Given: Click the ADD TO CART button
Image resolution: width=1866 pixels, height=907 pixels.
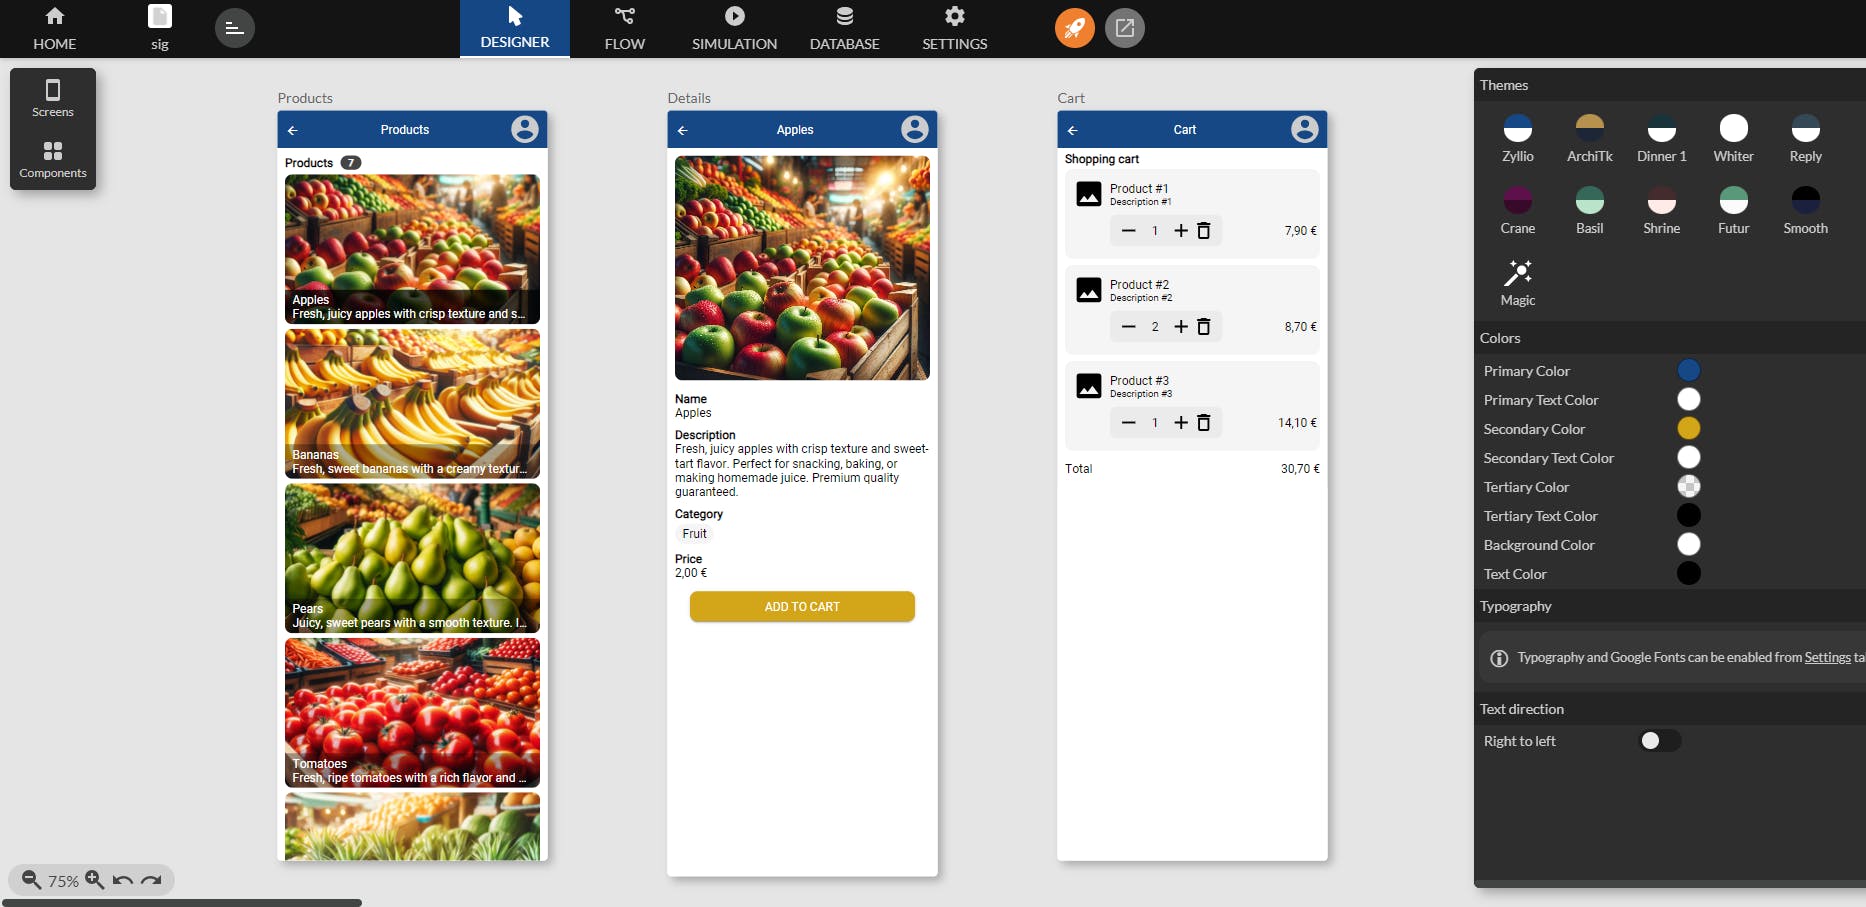Looking at the screenshot, I should pos(802,607).
